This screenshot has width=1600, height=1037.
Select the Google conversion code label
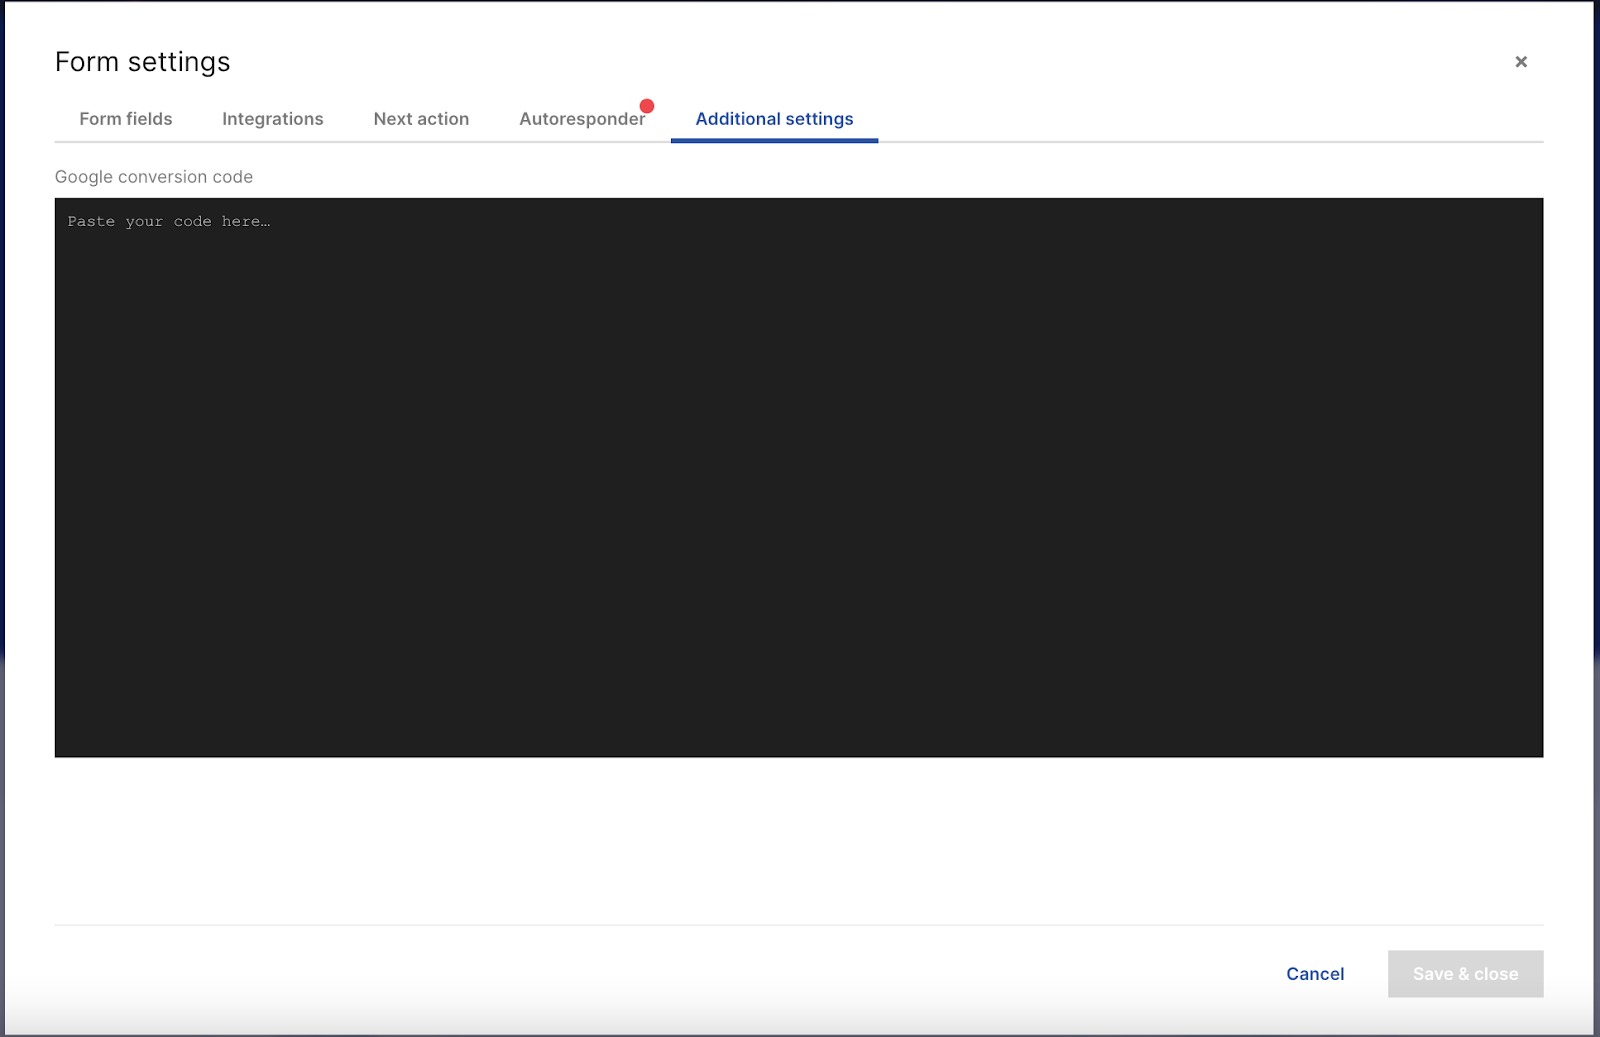(x=154, y=176)
